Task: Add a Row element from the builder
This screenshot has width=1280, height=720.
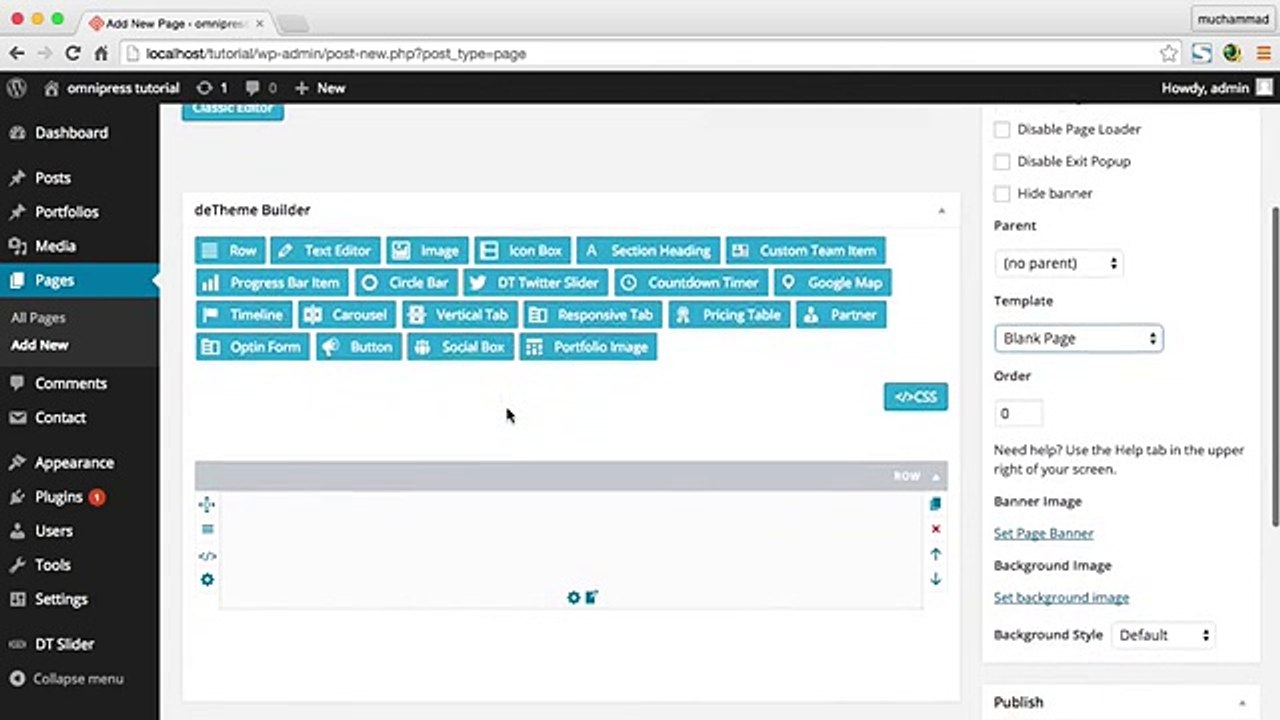Action: pyautogui.click(x=230, y=251)
